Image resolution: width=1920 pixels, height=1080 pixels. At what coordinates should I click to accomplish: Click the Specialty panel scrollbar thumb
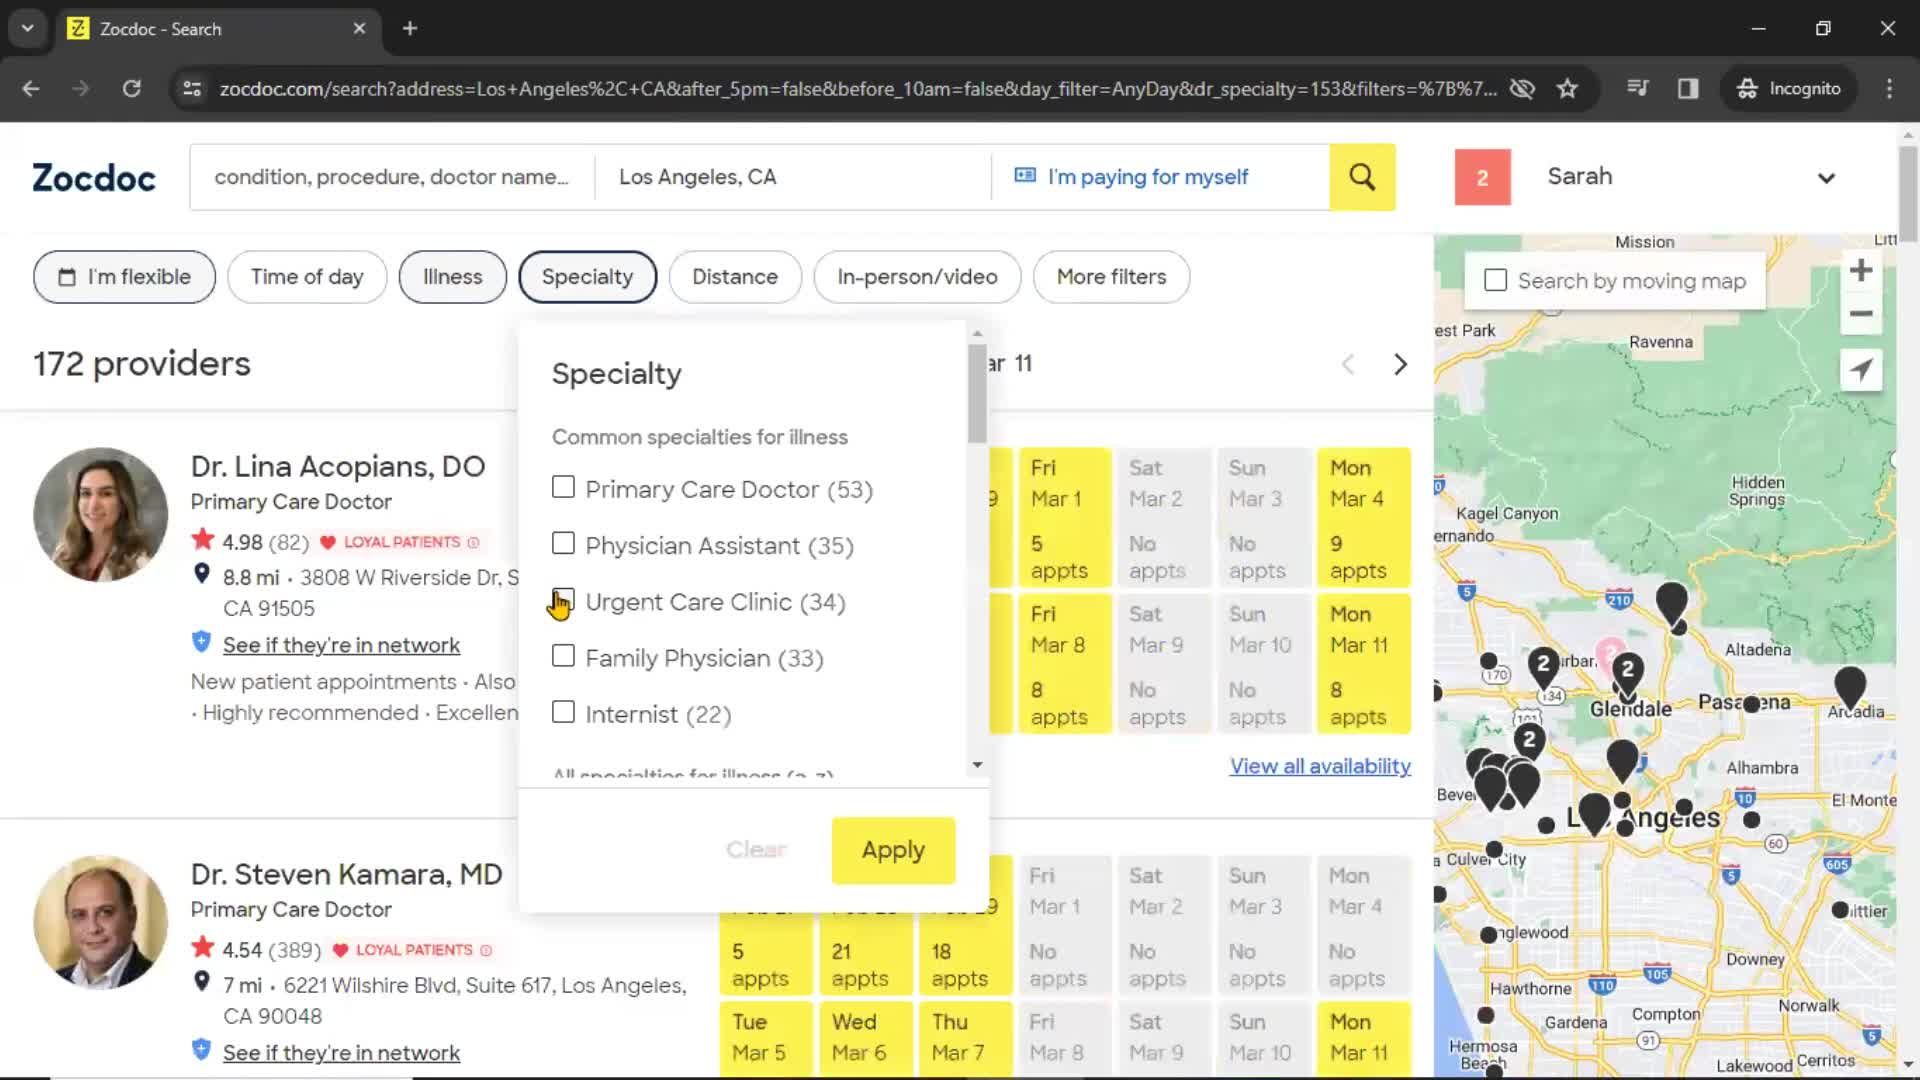(x=977, y=393)
